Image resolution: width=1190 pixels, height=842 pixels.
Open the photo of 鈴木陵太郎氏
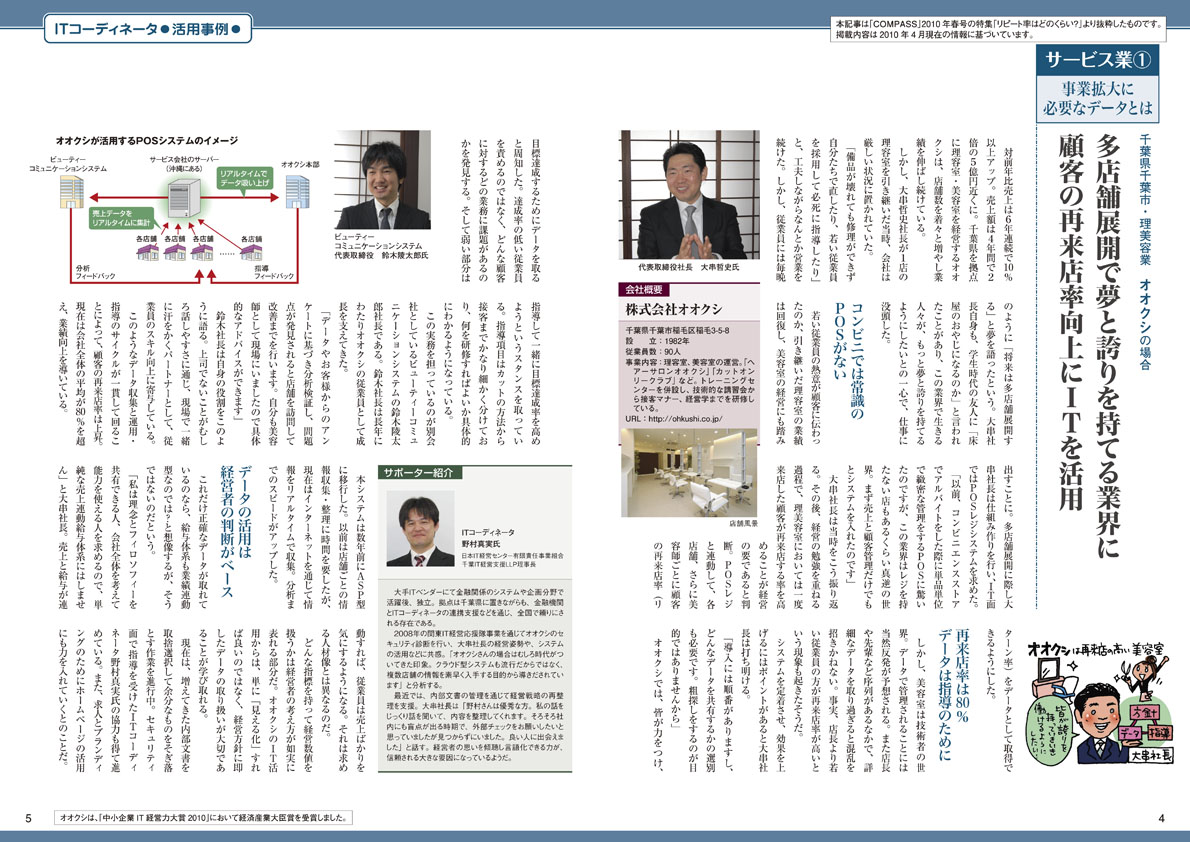coord(382,180)
